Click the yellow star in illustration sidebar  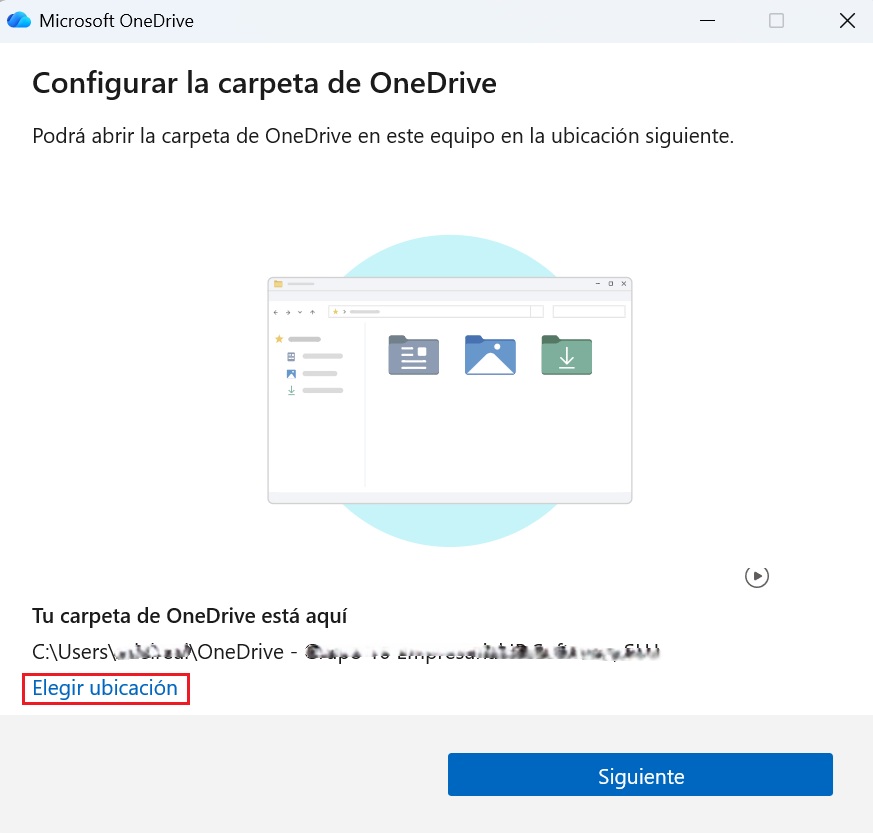[279, 339]
